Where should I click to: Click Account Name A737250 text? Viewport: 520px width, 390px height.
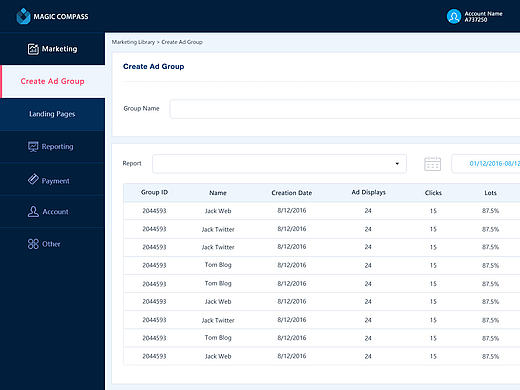[483, 17]
